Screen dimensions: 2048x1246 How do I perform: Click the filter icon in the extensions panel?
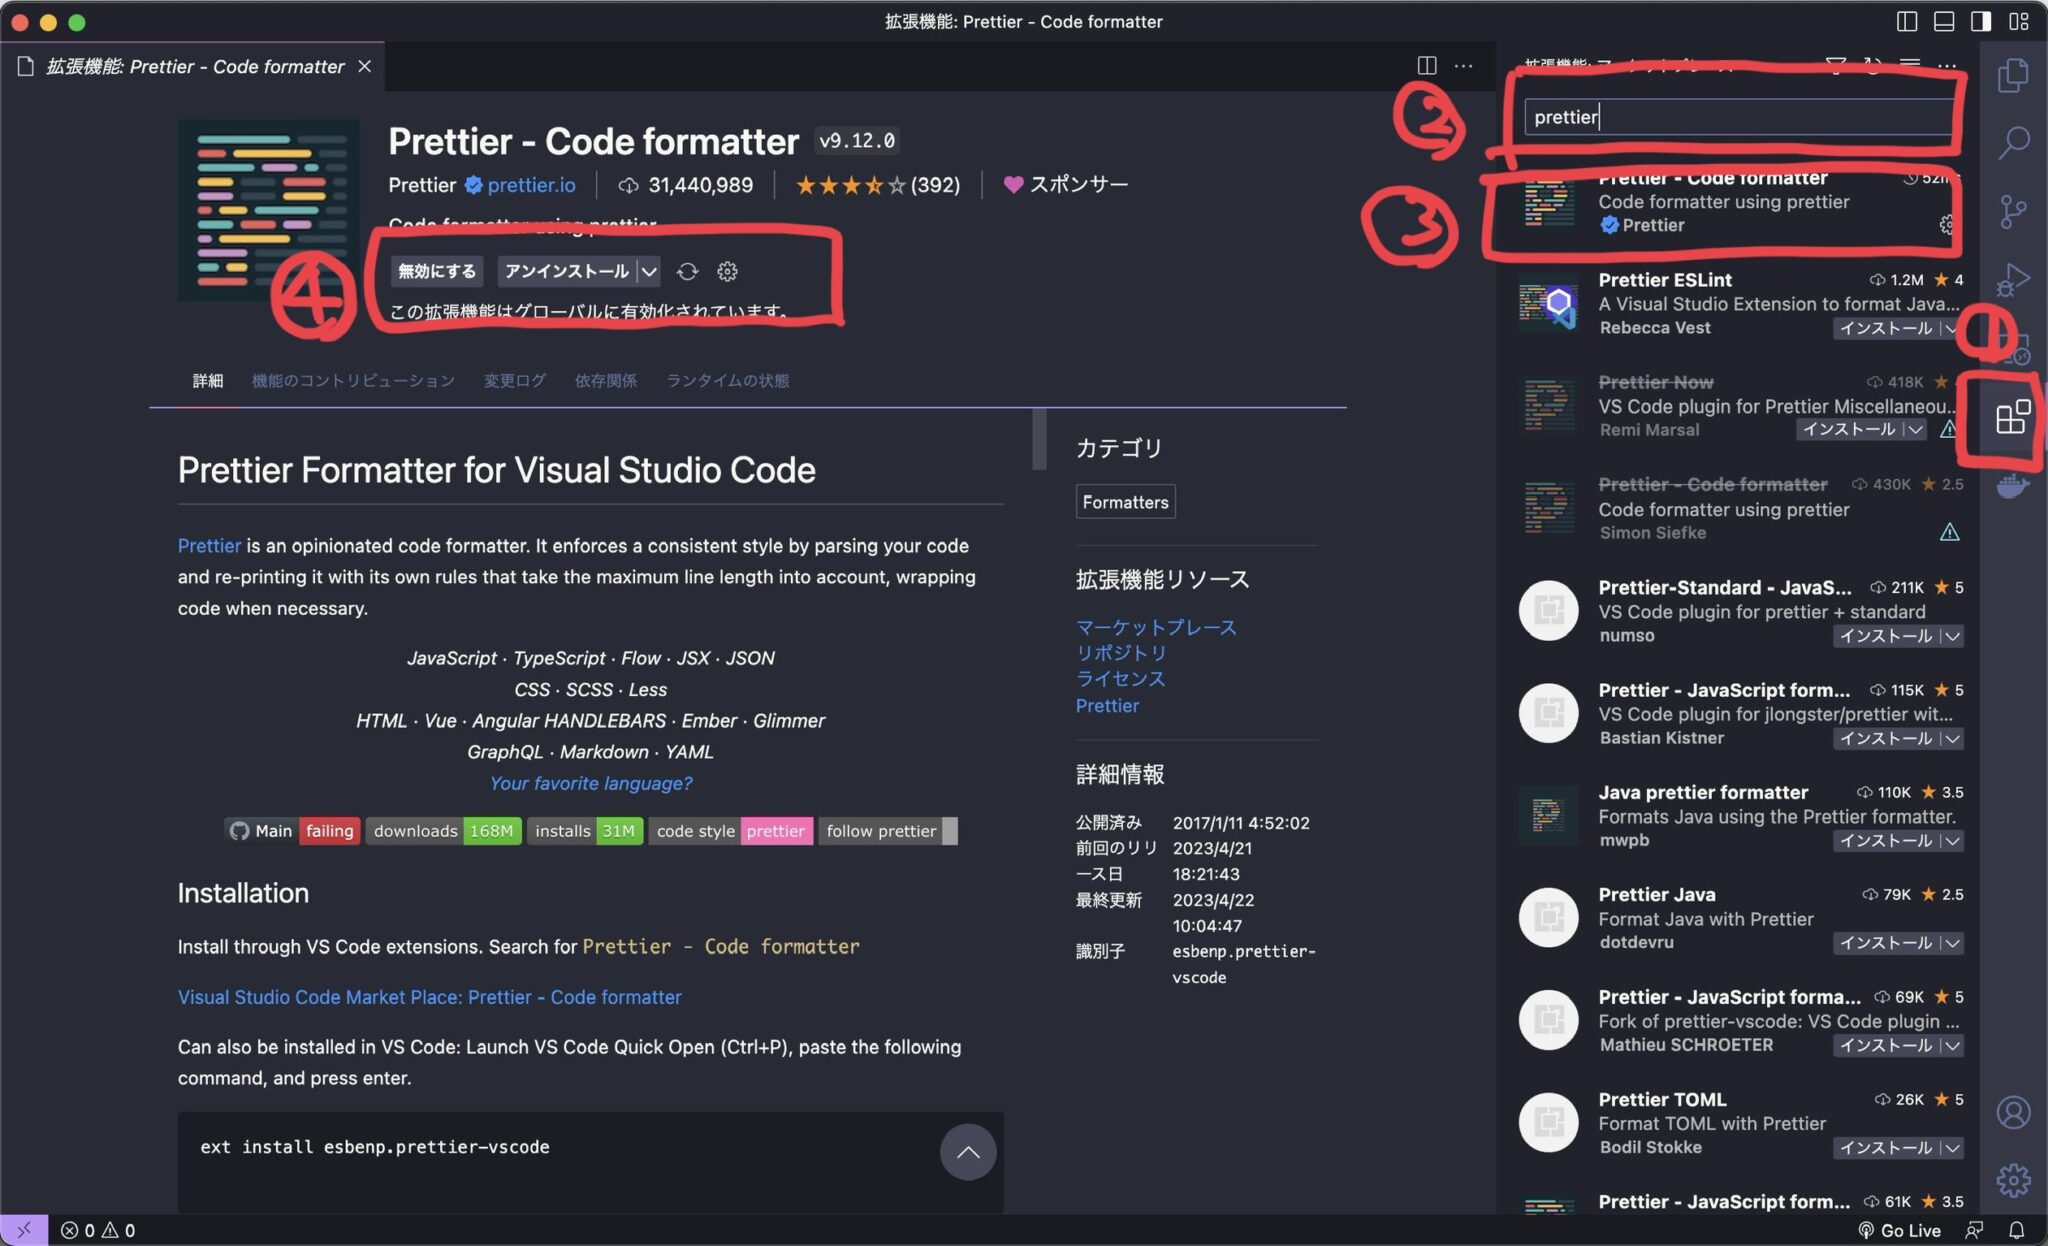pyautogui.click(x=1835, y=64)
